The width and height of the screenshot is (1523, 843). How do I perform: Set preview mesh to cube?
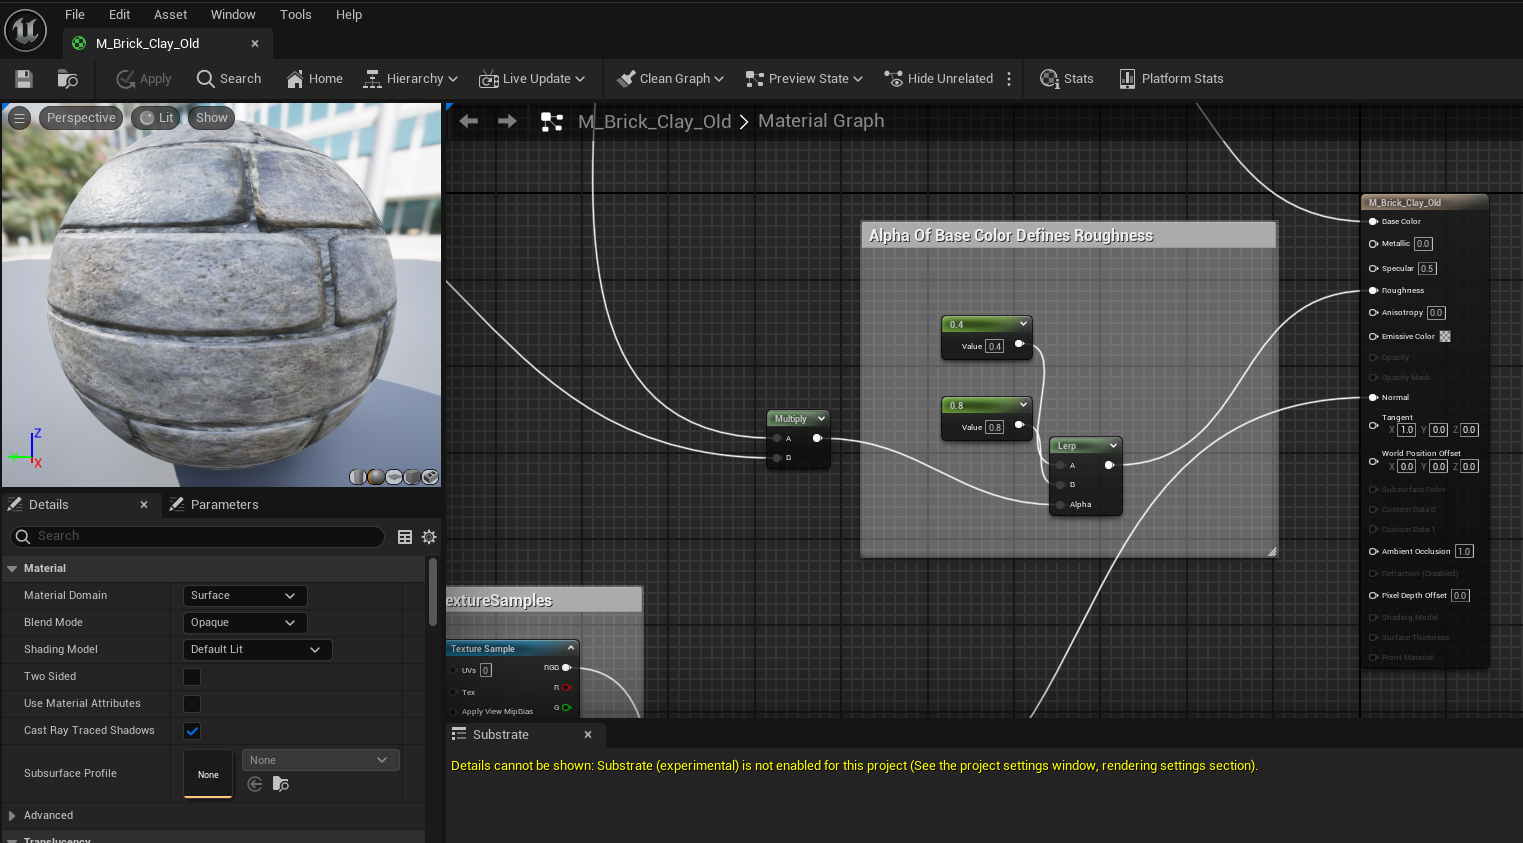pyautogui.click(x=412, y=477)
